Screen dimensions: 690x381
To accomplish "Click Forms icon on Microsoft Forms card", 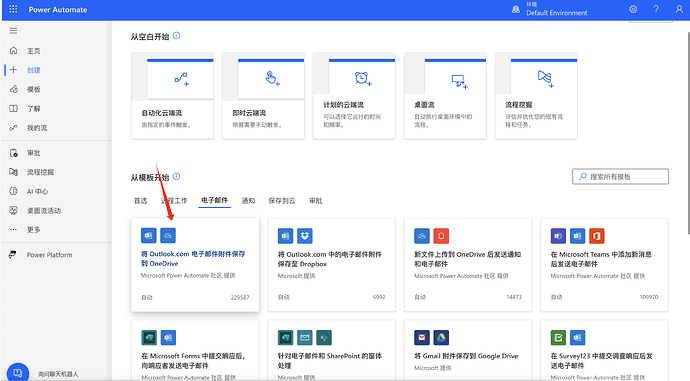I will 149,337.
